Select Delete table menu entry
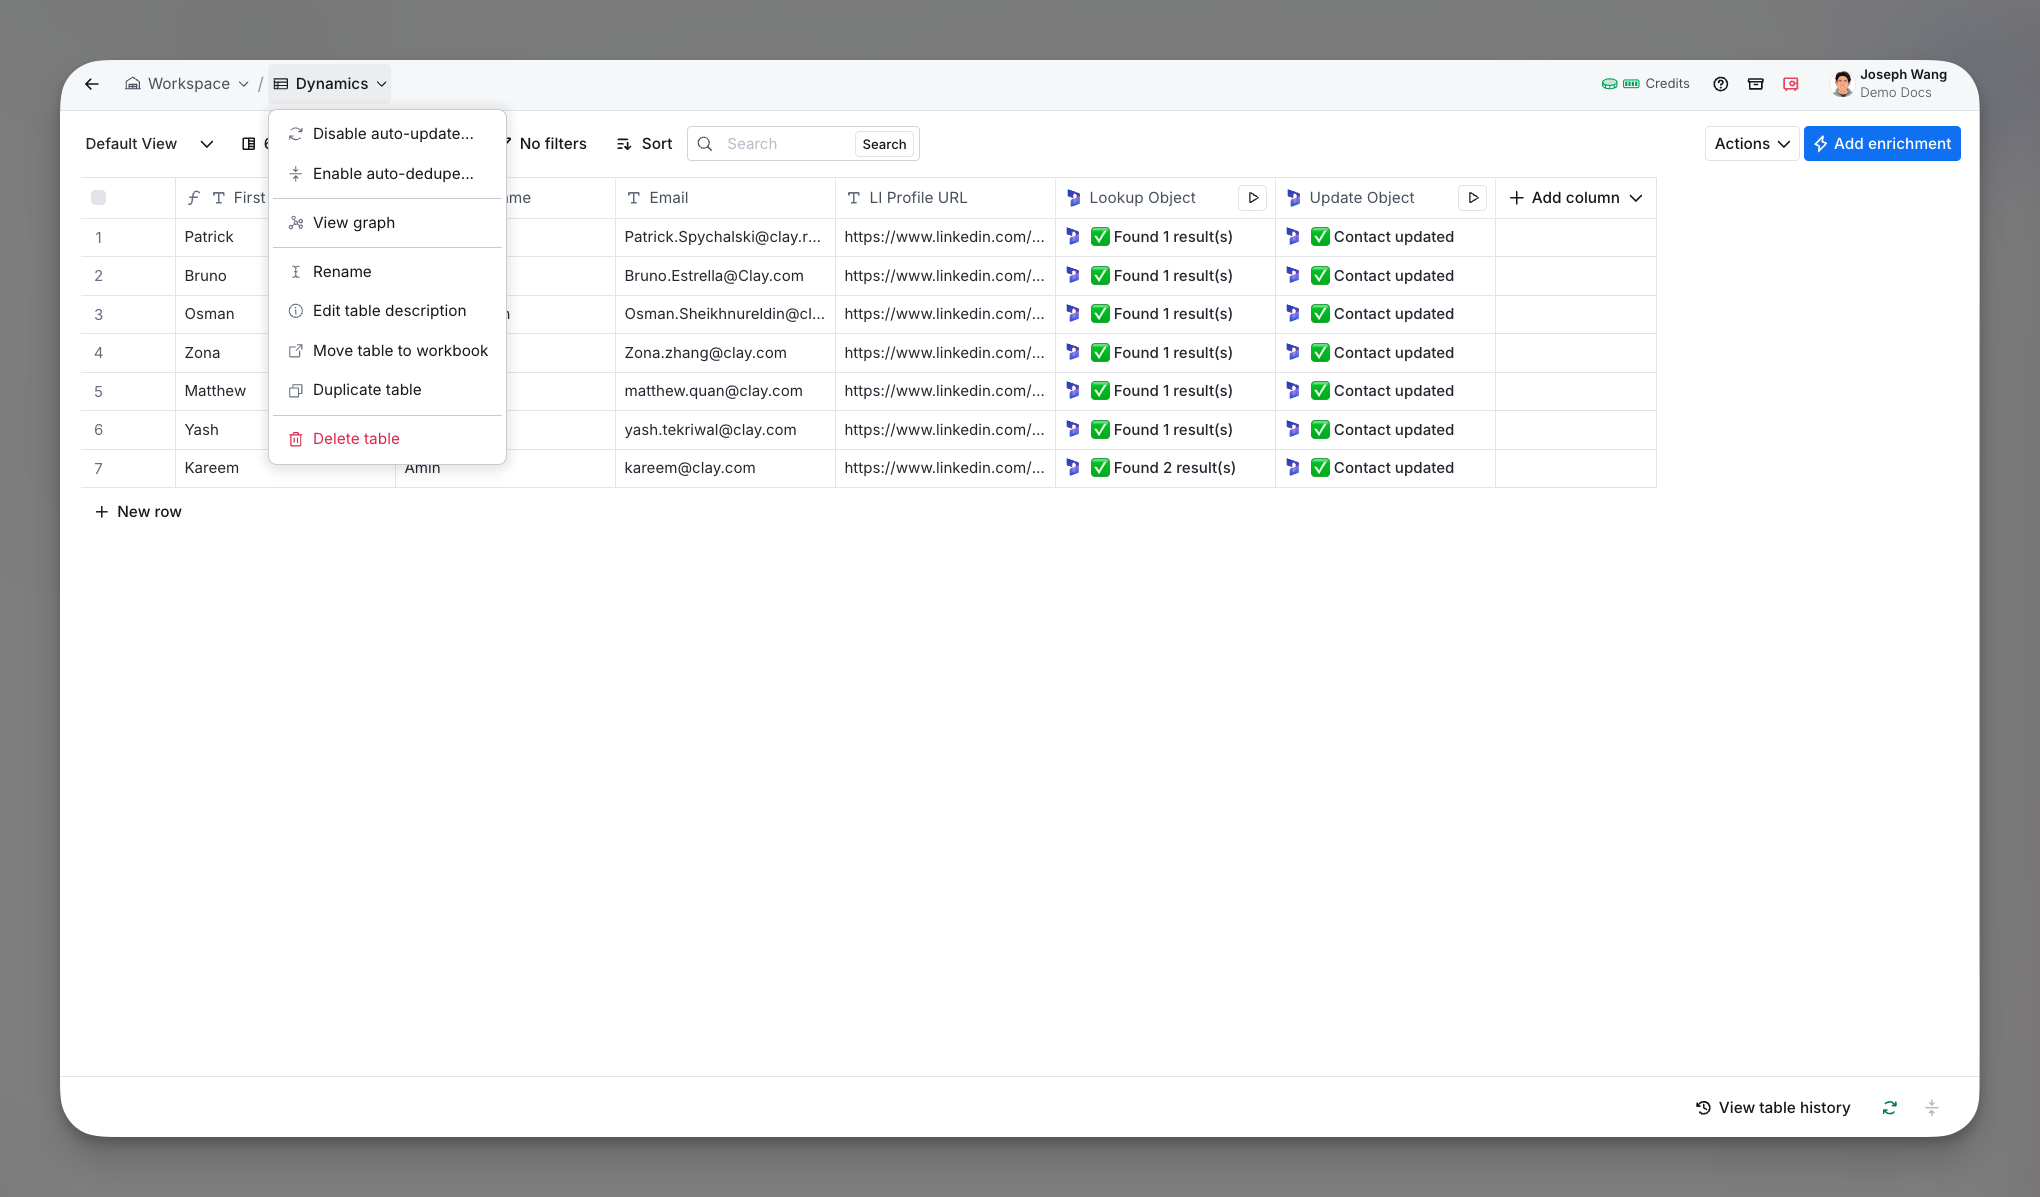Screen dimensions: 2040x1197 click(x=355, y=439)
